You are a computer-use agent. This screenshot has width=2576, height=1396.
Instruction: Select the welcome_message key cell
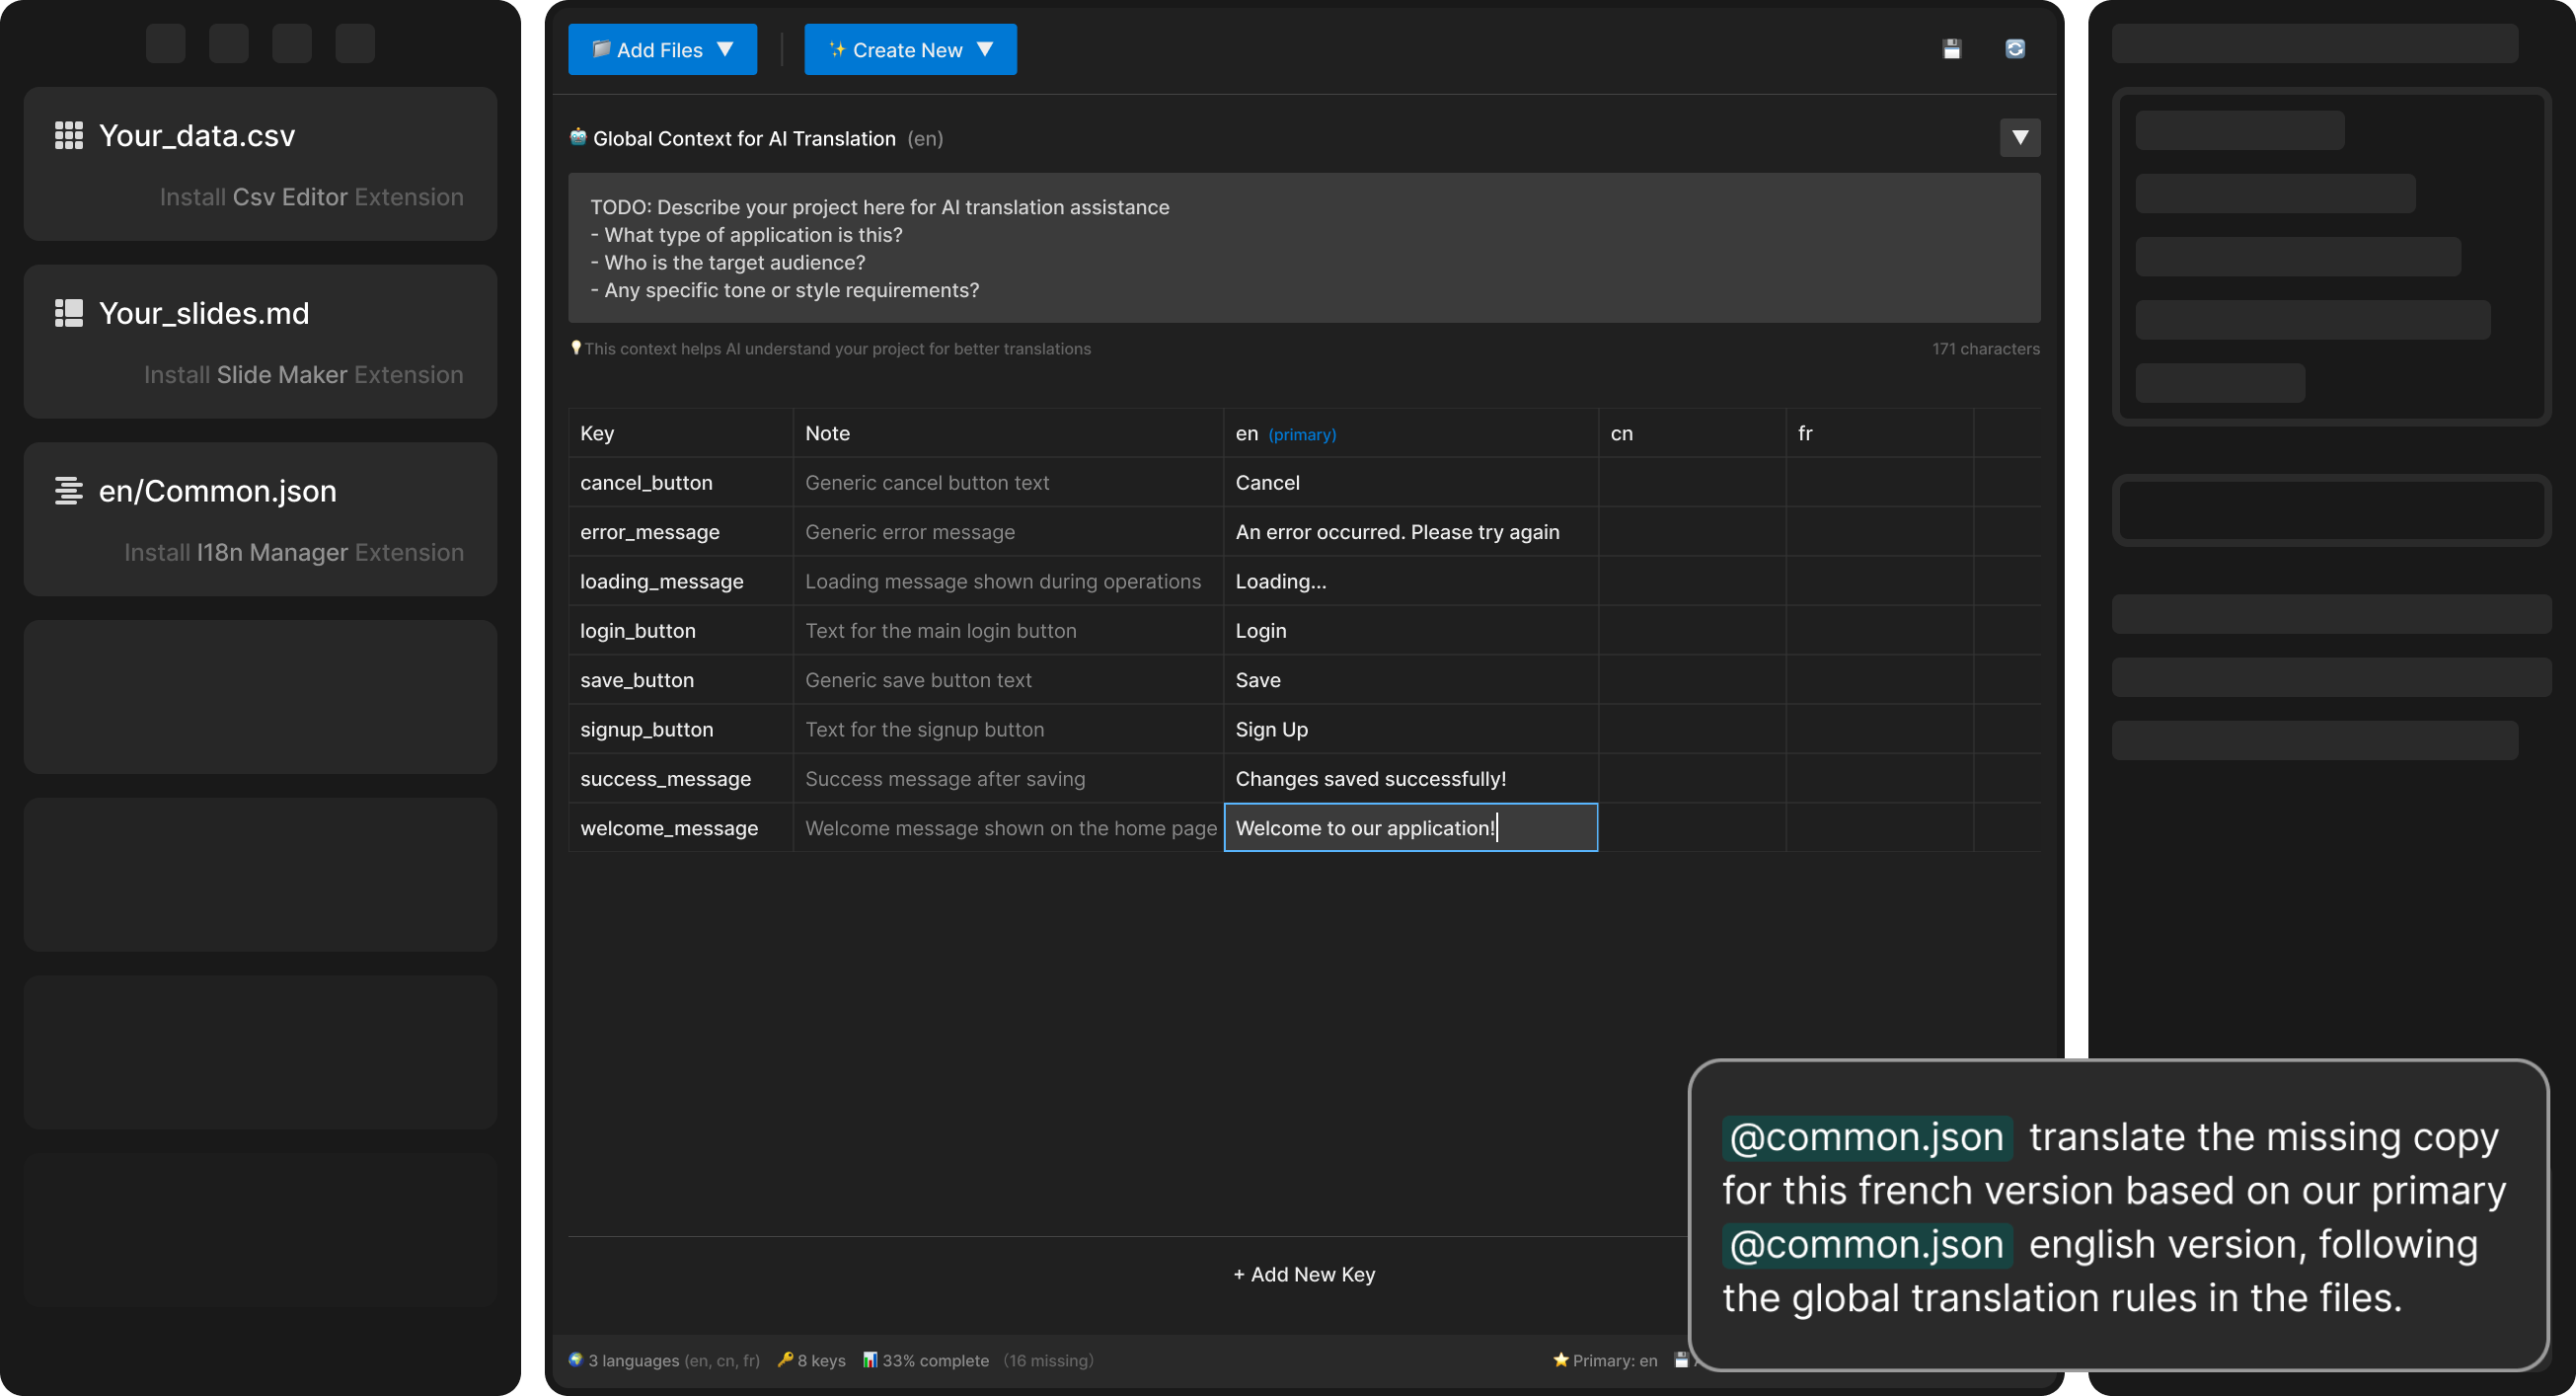(681, 828)
